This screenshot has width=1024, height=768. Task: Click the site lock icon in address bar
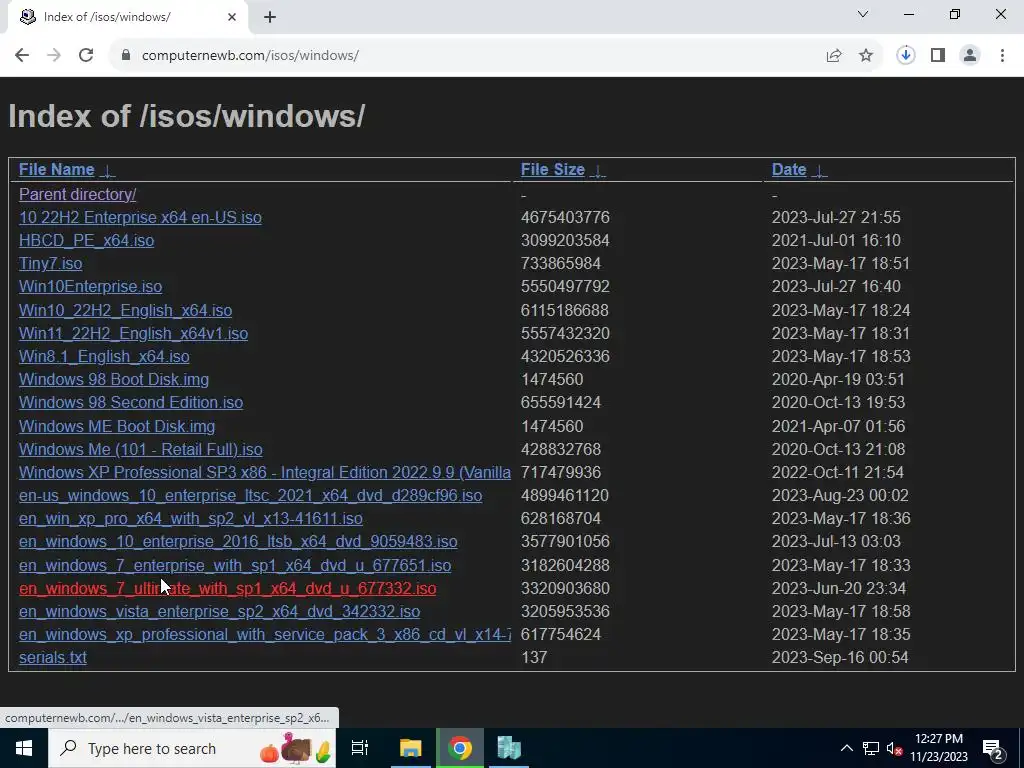point(126,56)
